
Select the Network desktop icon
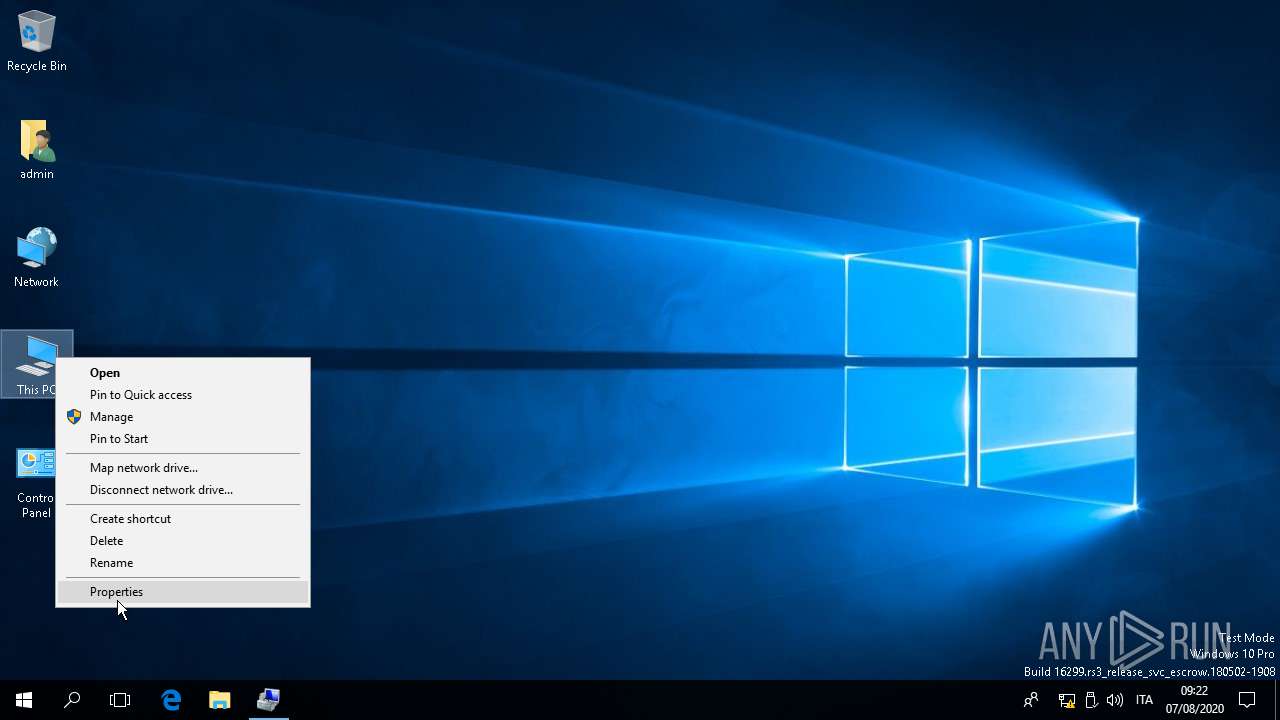(x=37, y=257)
